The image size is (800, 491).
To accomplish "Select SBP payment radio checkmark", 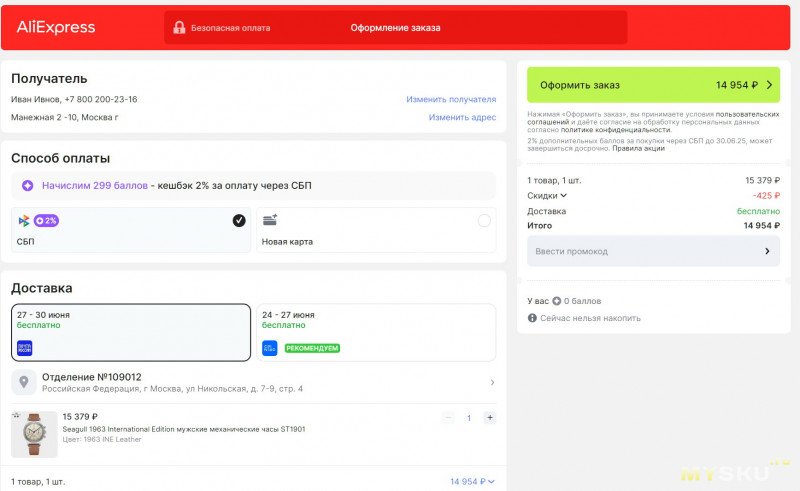I will tap(239, 220).
